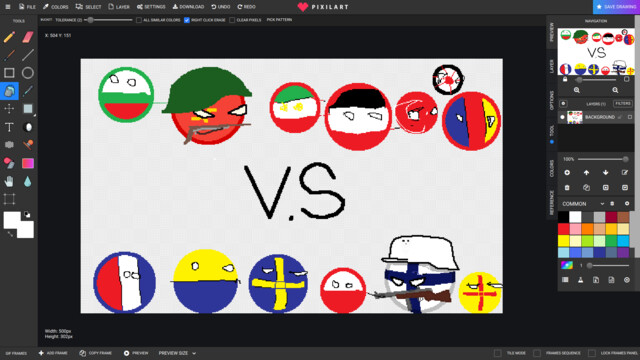The height and width of the screenshot is (360, 640).
Task: Hide the Background layer visibility
Action: [x=562, y=117]
